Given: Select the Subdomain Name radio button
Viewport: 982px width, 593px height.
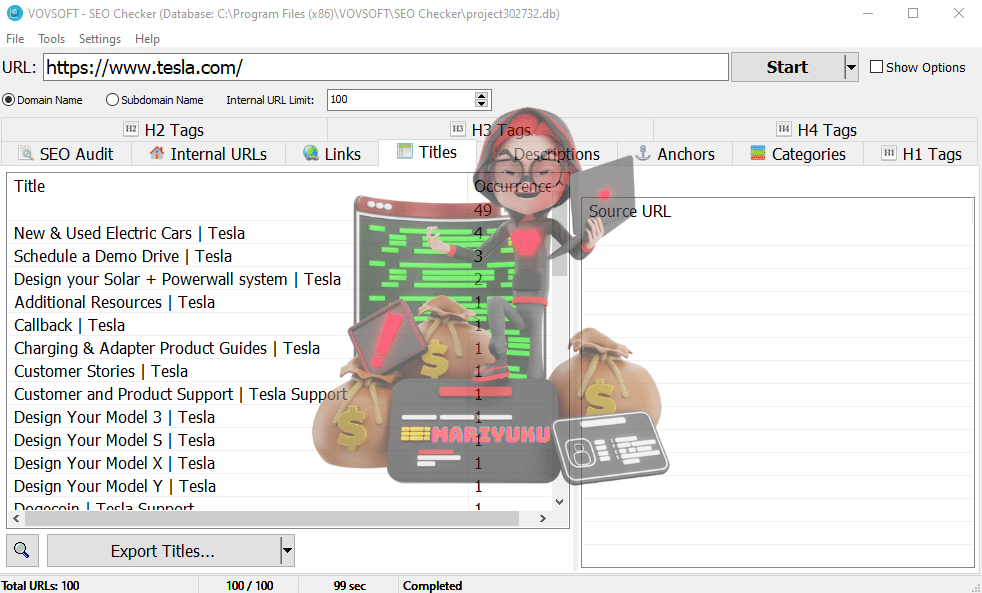Looking at the screenshot, I should tap(111, 99).
